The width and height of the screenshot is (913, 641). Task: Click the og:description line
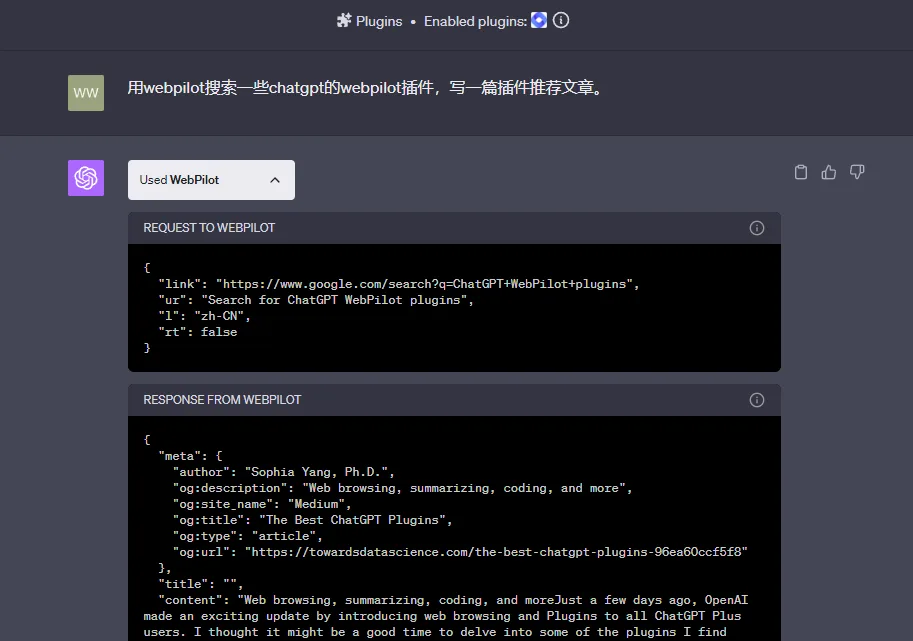(x=402, y=488)
